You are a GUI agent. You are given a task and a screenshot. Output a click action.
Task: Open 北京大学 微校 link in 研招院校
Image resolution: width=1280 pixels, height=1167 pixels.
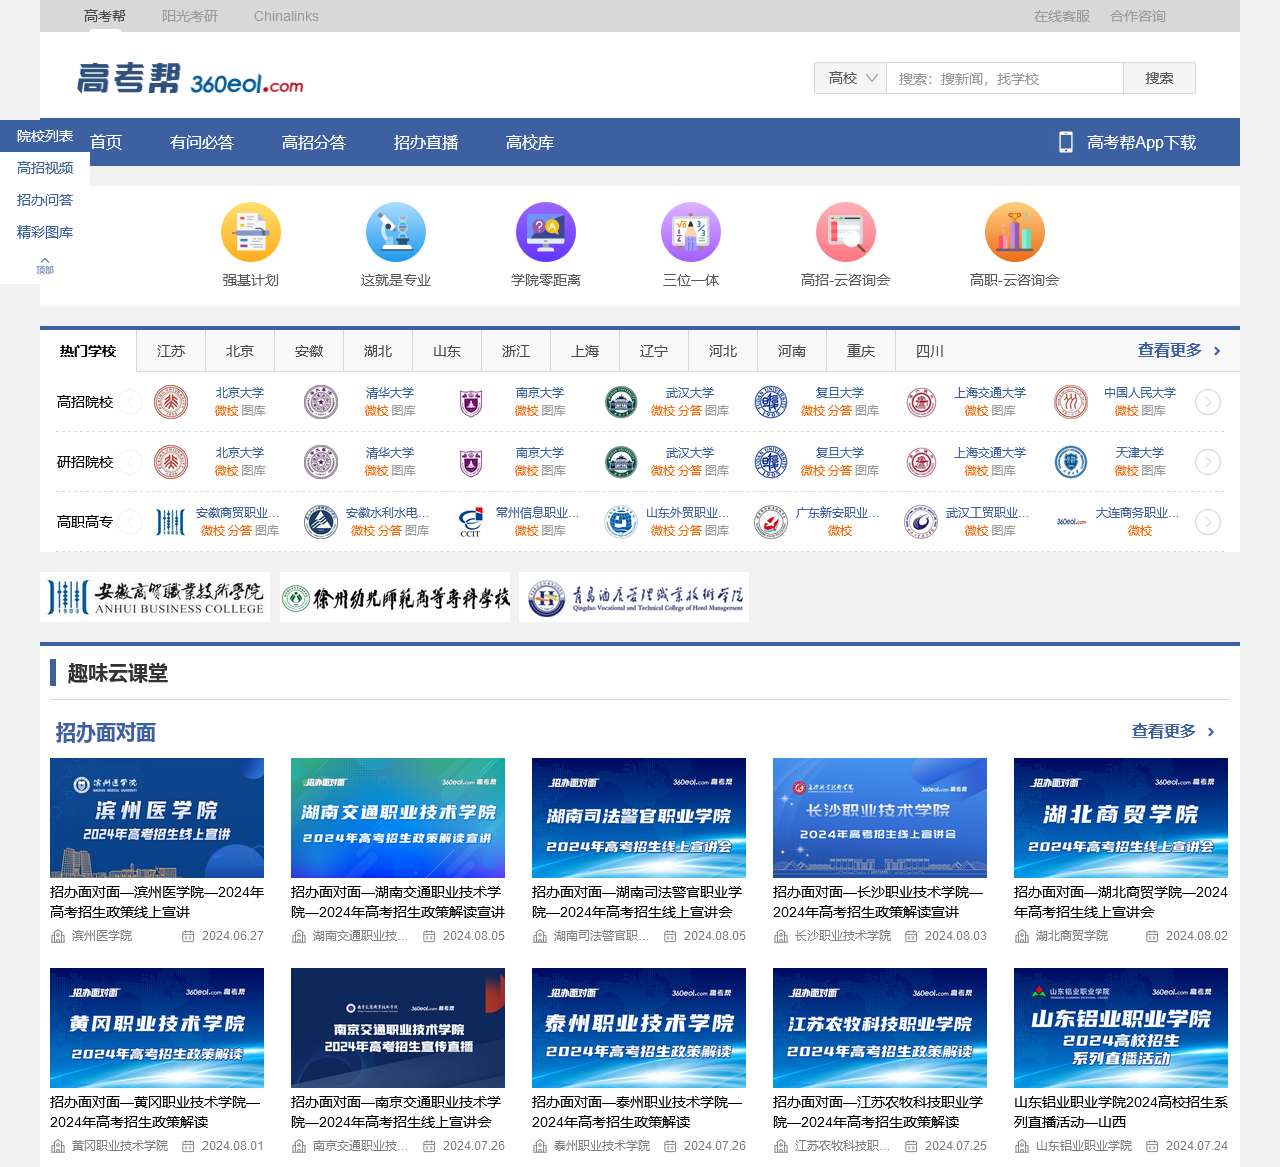coord(226,471)
